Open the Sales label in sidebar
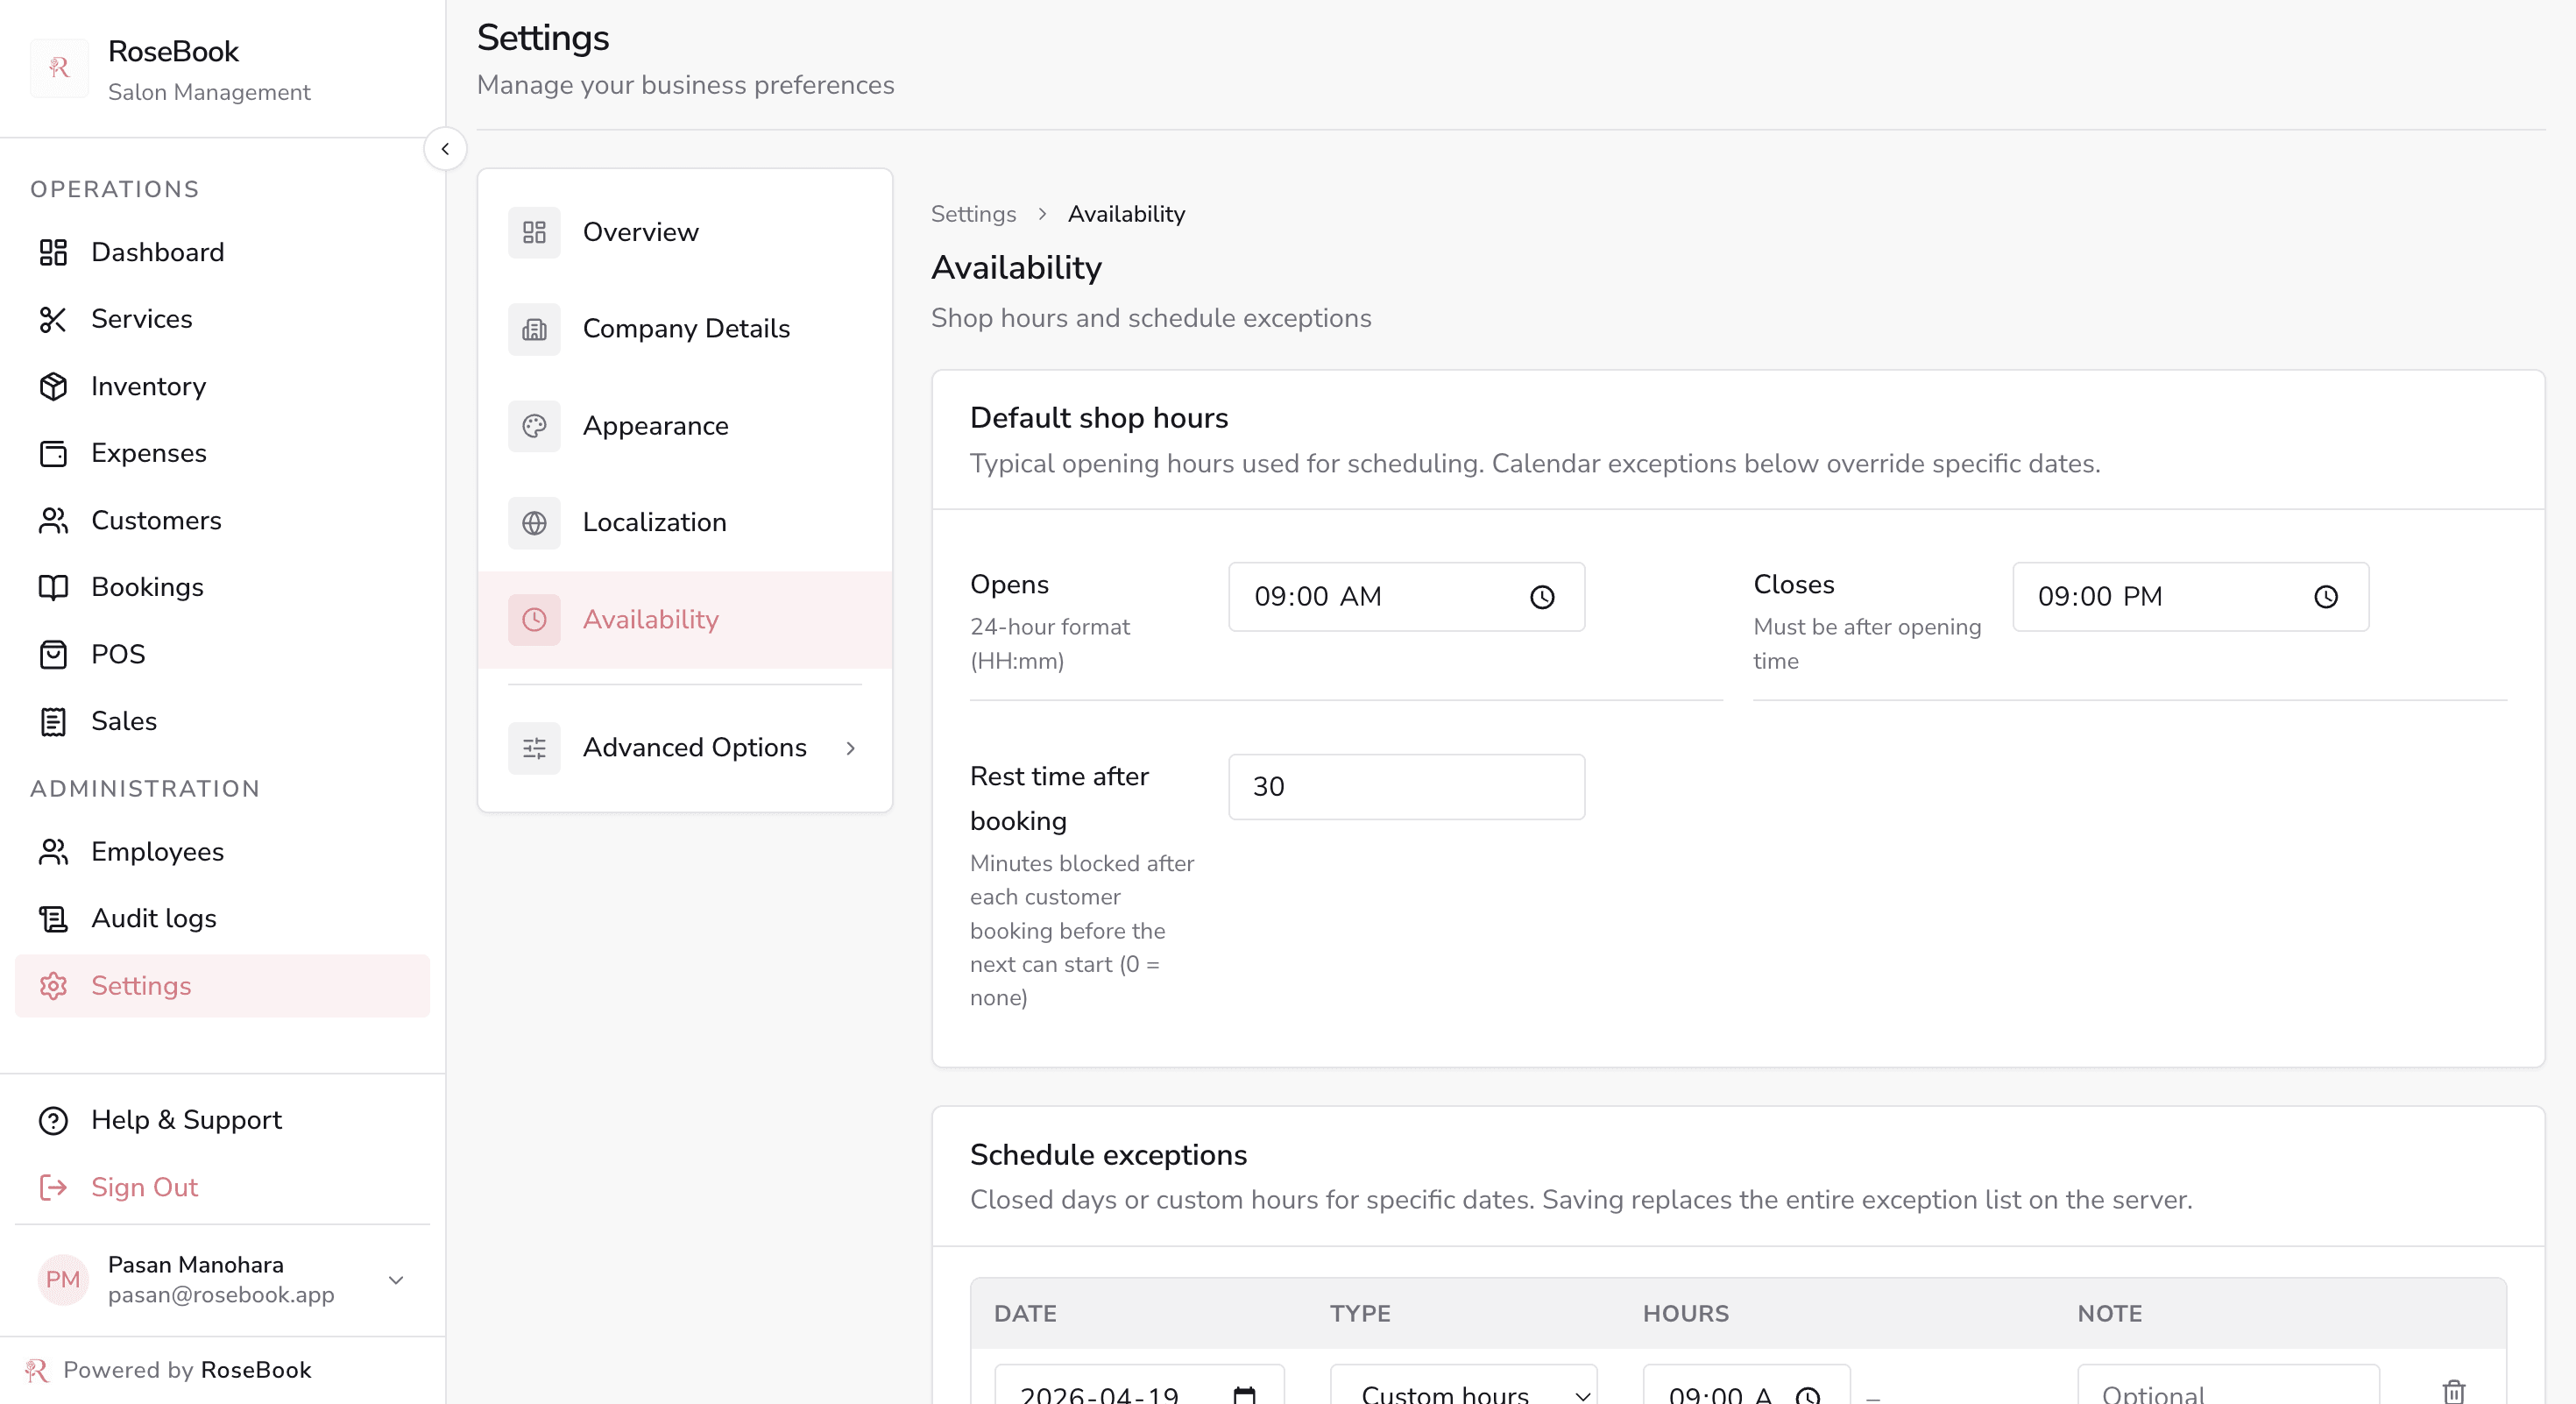2576x1404 pixels. pyautogui.click(x=124, y=721)
